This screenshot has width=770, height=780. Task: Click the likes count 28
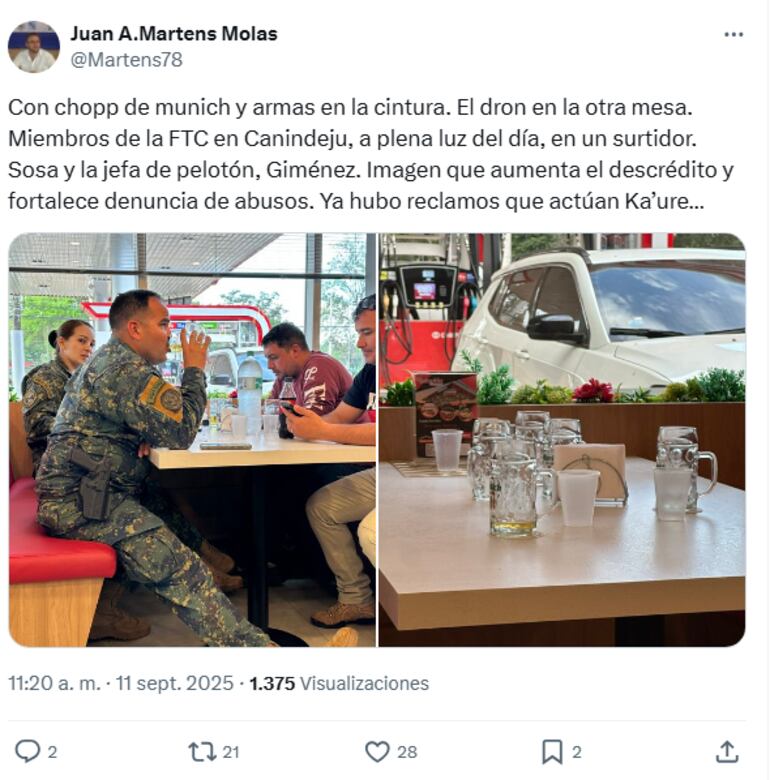pyautogui.click(x=407, y=752)
